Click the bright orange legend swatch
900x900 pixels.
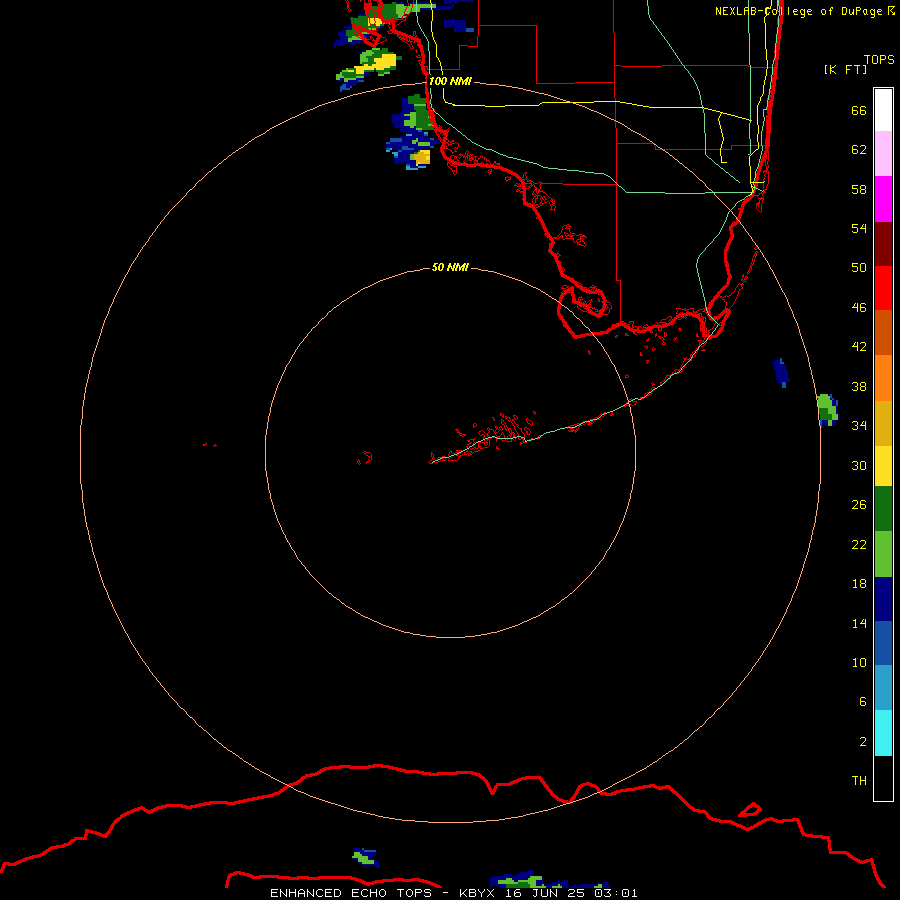(x=883, y=378)
